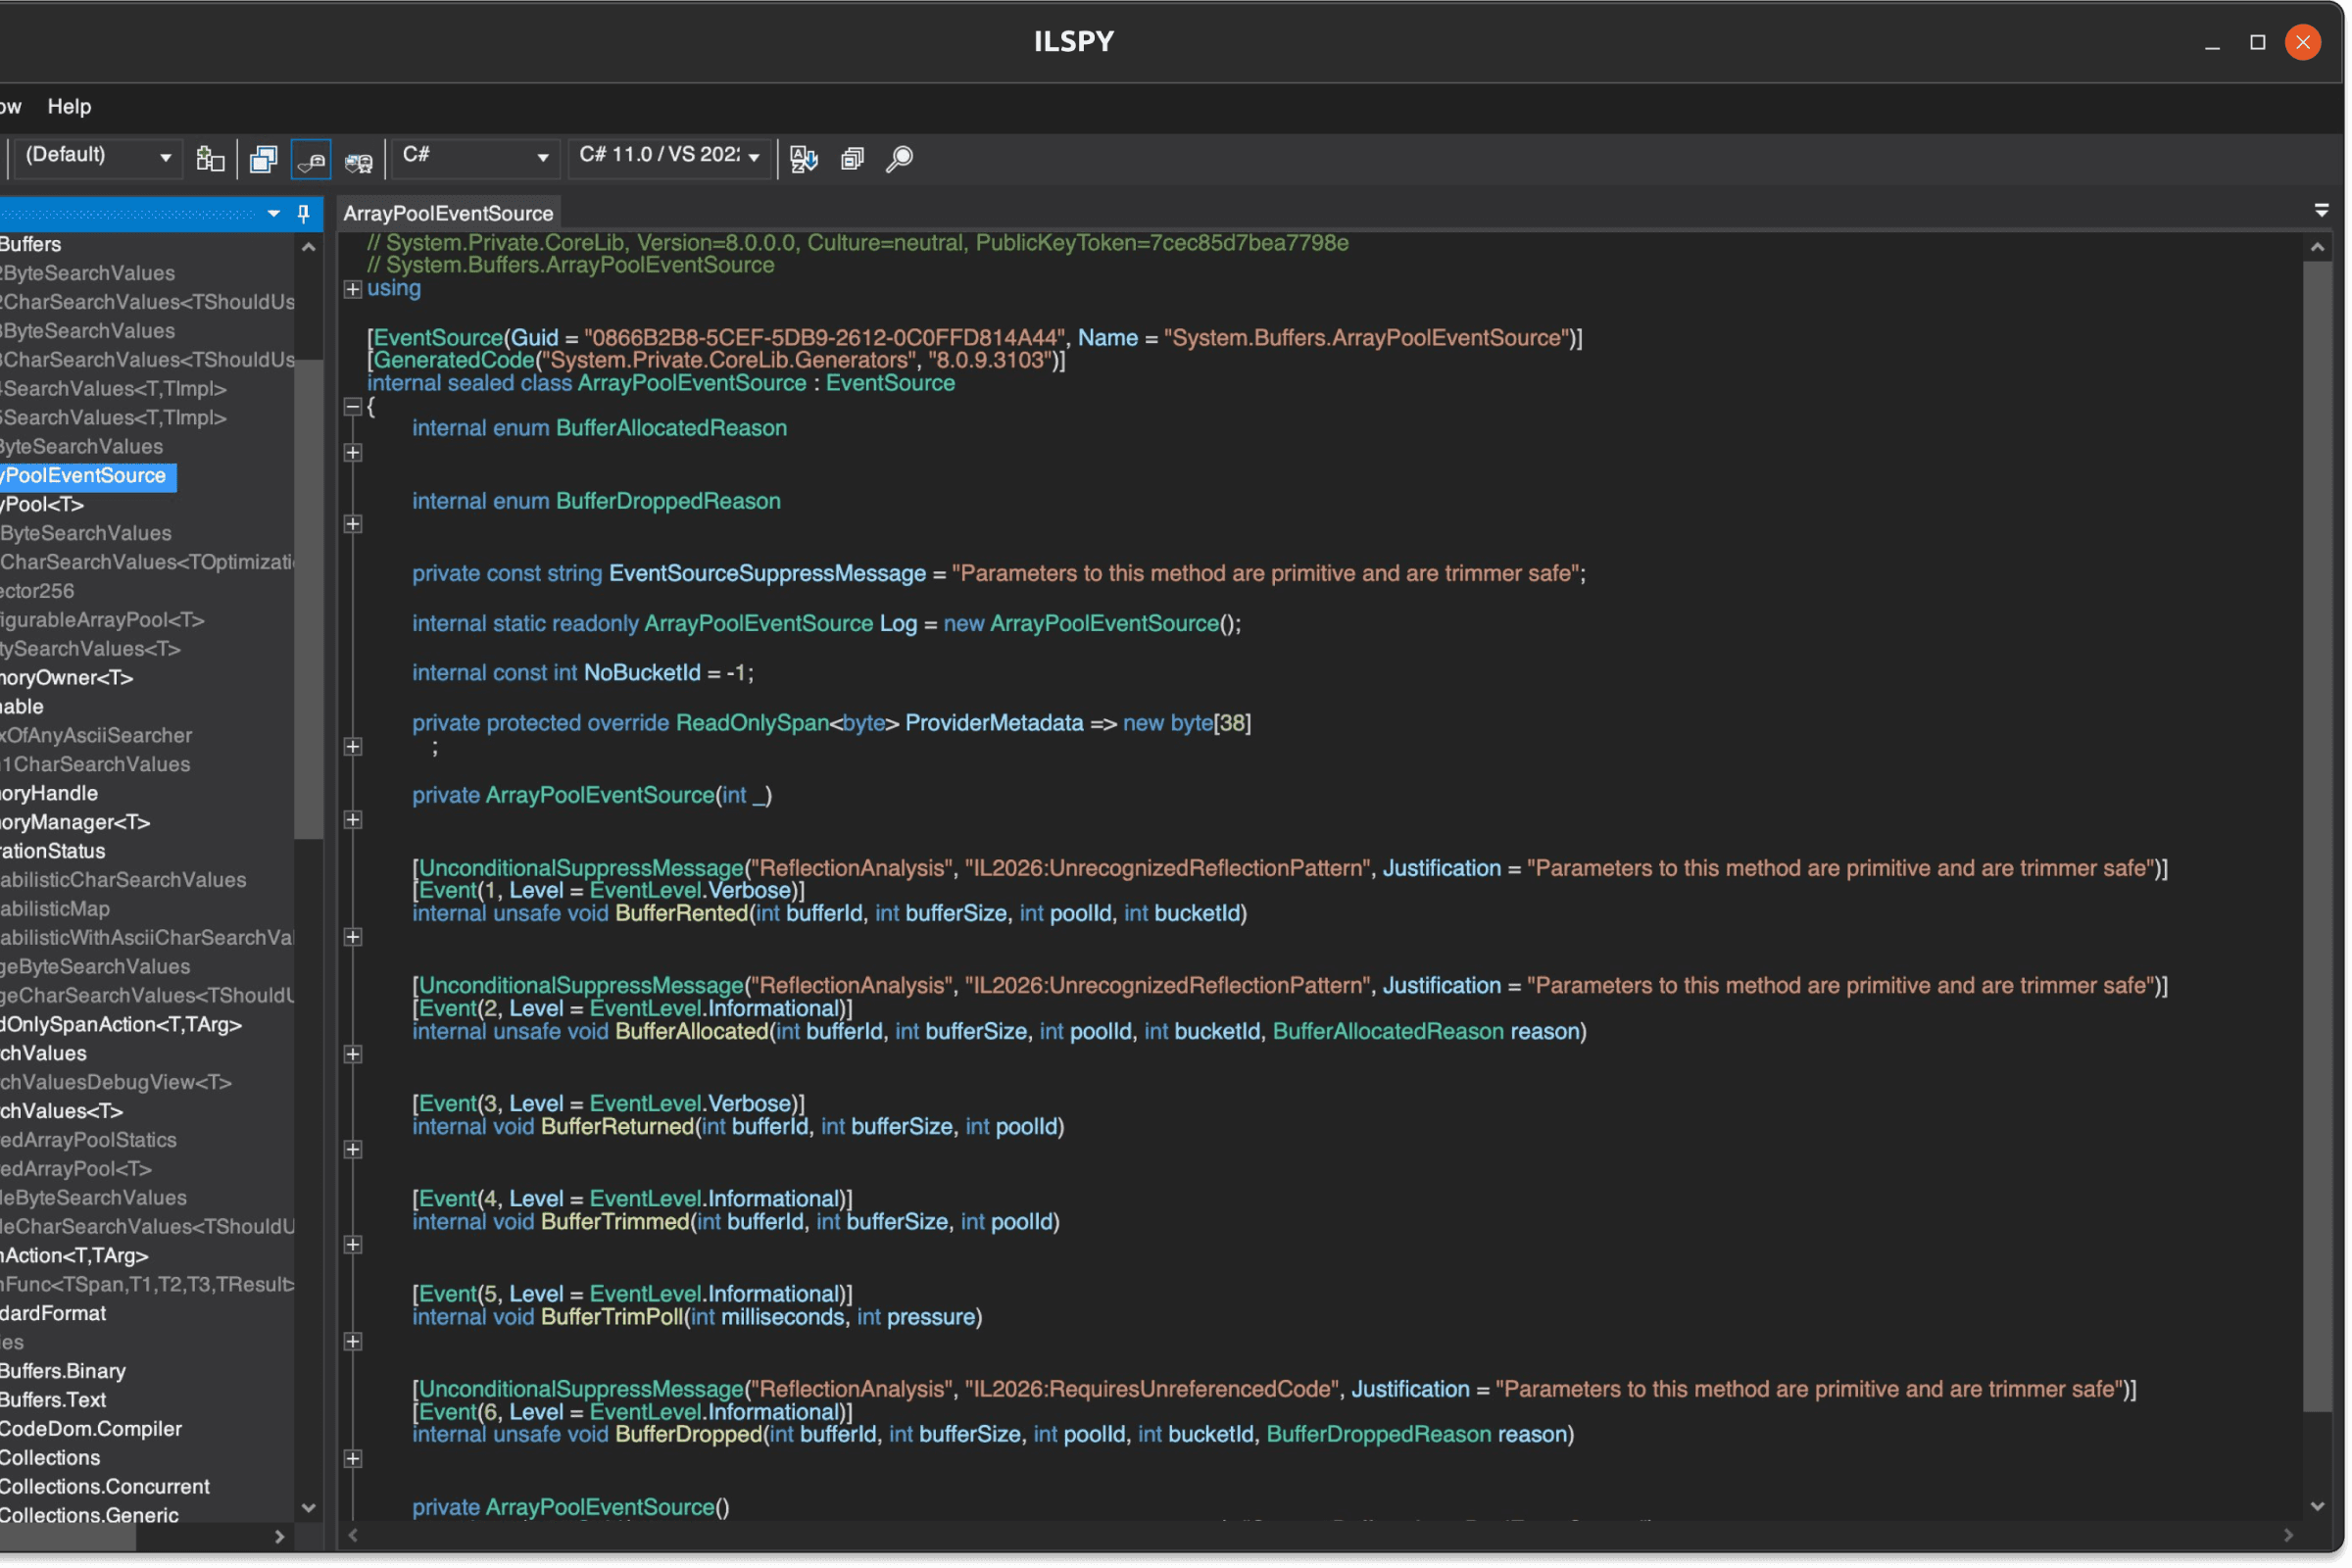
Task: Click the code view scrollbar down arrow
Action: [2318, 1505]
